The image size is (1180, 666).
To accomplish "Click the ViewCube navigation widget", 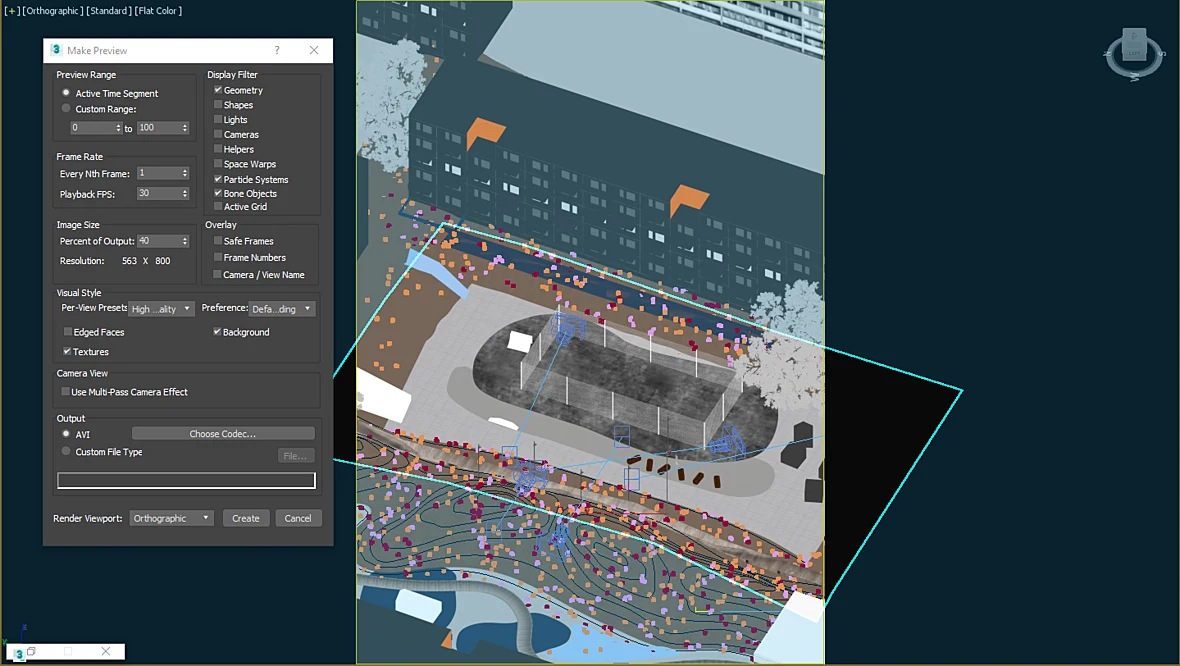I will [1134, 54].
